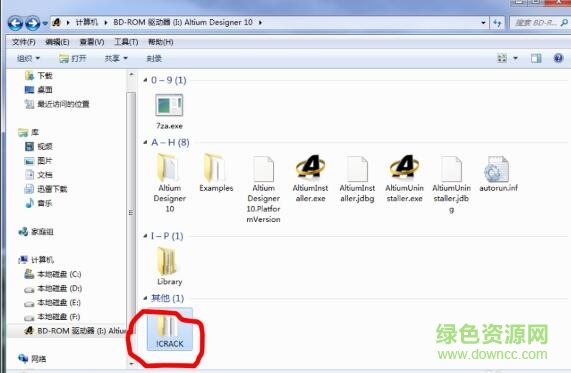Open 最近访问的位置 in sidebar
Image resolution: width=571 pixels, height=373 pixels.
[x=57, y=104]
